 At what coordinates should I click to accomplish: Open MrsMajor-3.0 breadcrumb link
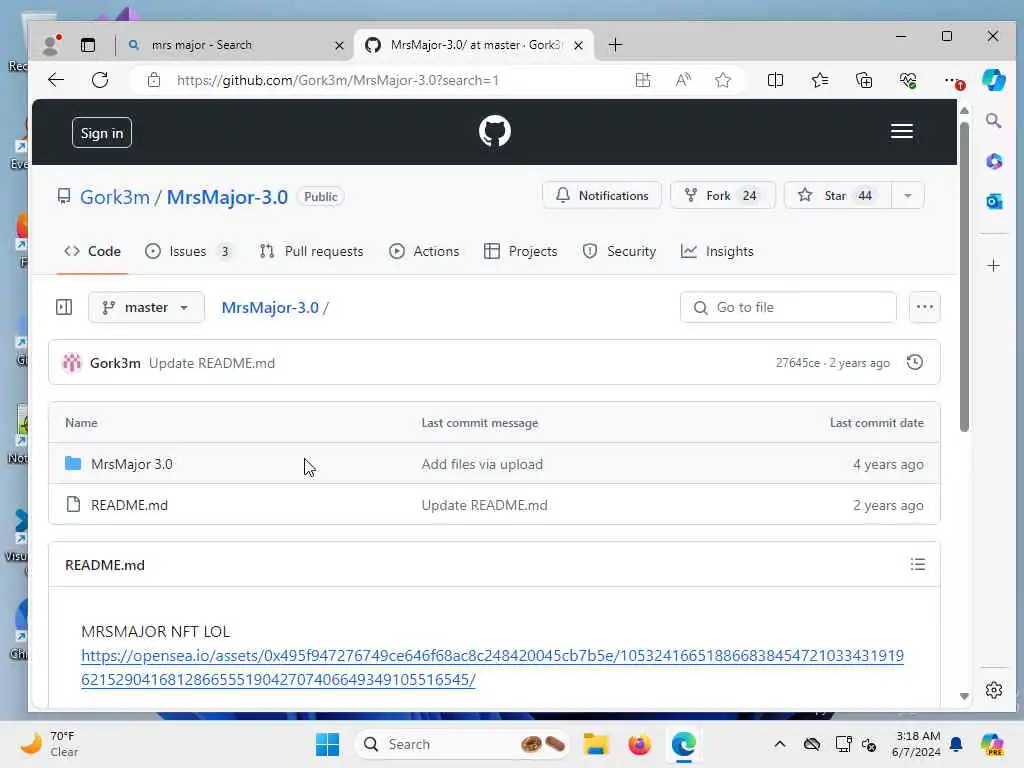[x=270, y=307]
